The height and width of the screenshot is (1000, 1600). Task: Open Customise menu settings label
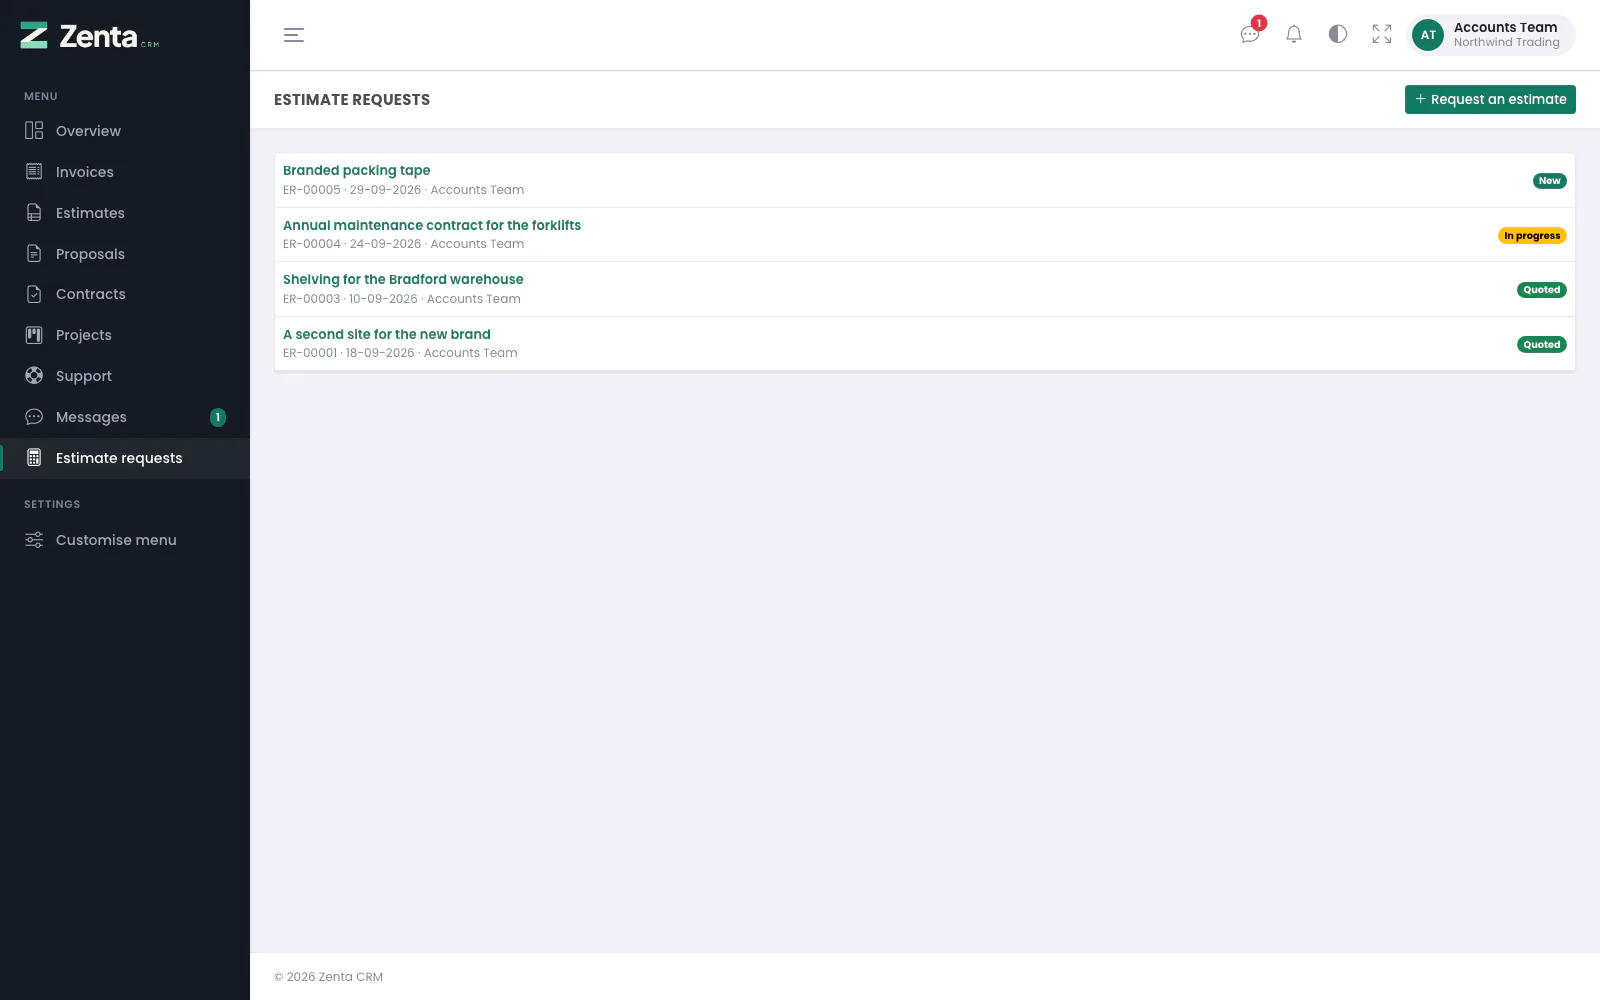(116, 540)
